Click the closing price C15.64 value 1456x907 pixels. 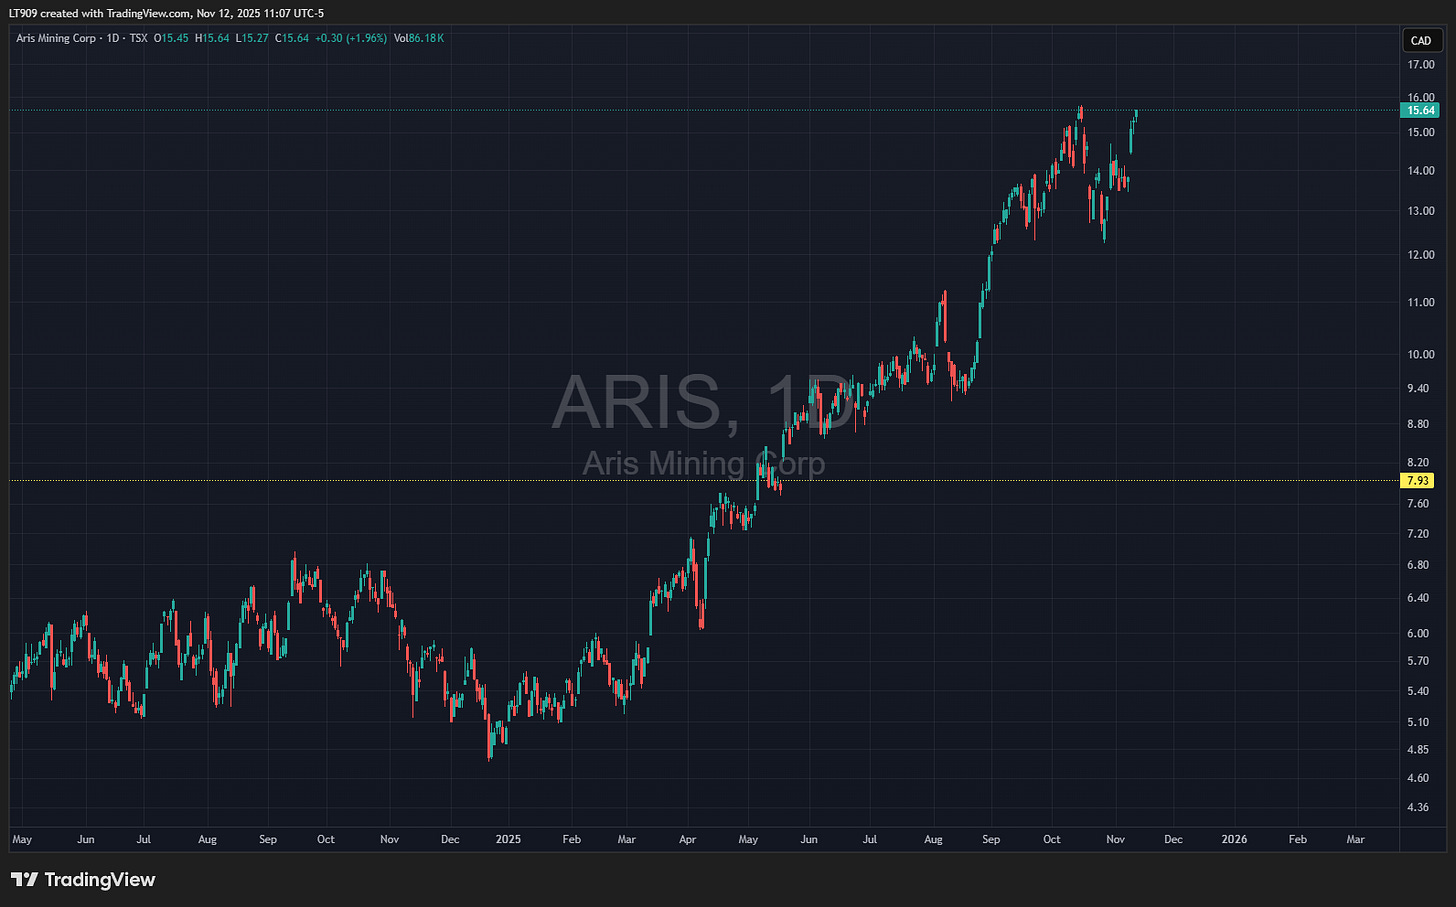pyautogui.click(x=295, y=38)
